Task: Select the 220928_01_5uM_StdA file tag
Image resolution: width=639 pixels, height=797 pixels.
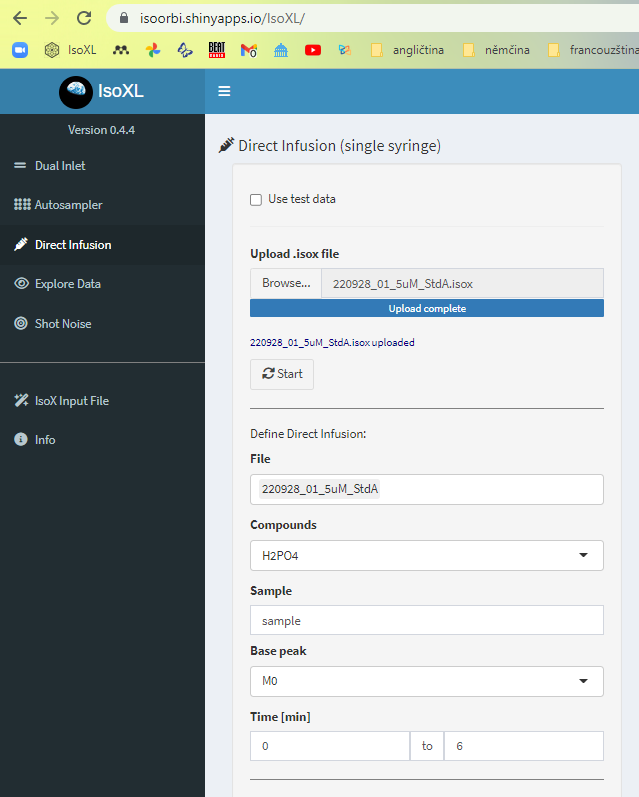Action: (x=320, y=489)
